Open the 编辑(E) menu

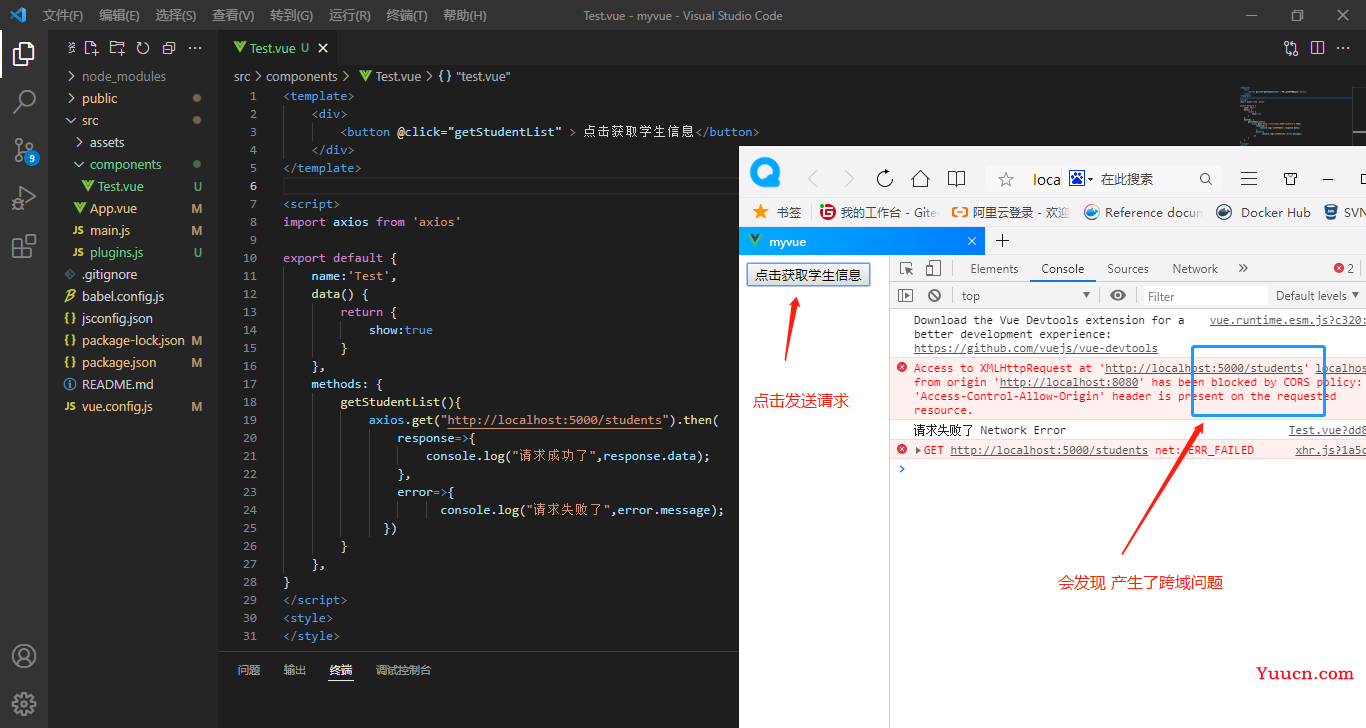click(x=120, y=16)
